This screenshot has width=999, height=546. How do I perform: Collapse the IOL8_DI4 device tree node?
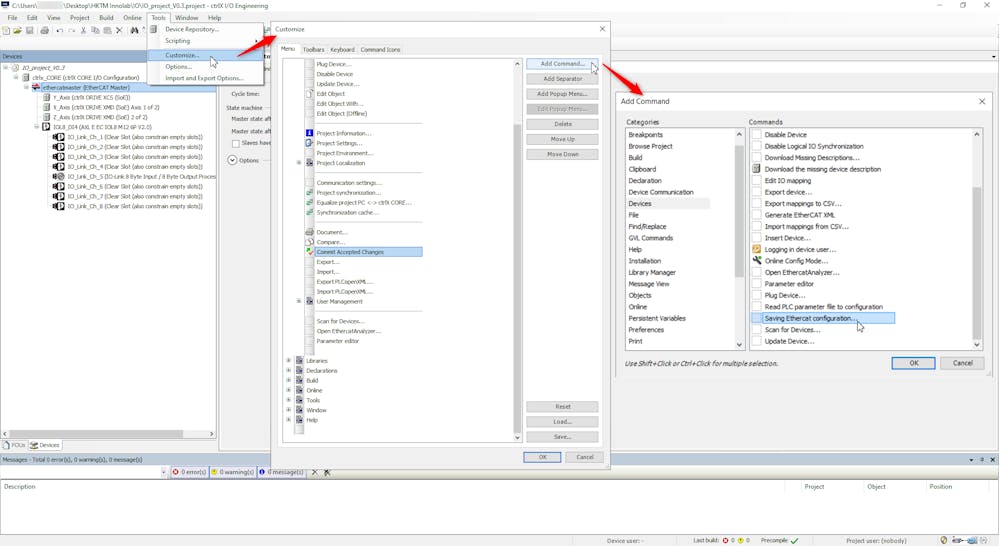[x=36, y=127]
